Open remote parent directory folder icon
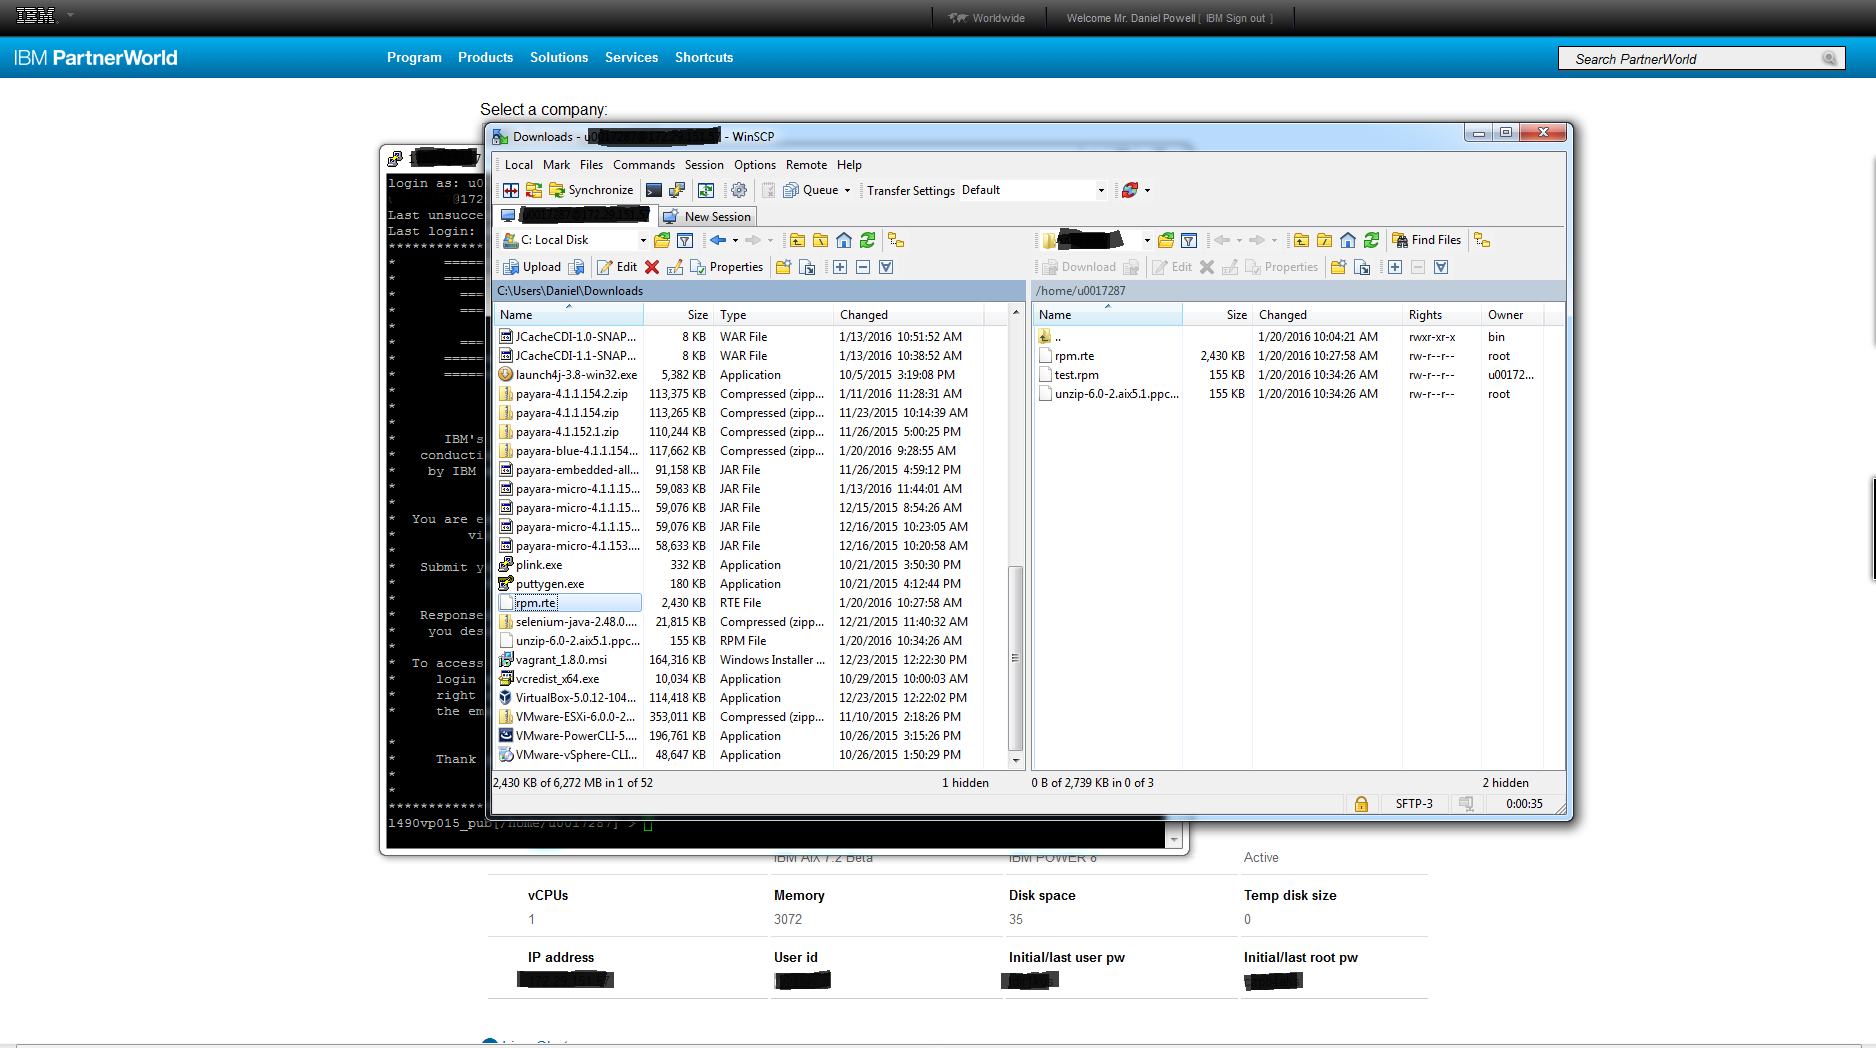The image size is (1876, 1048). click(x=1301, y=240)
